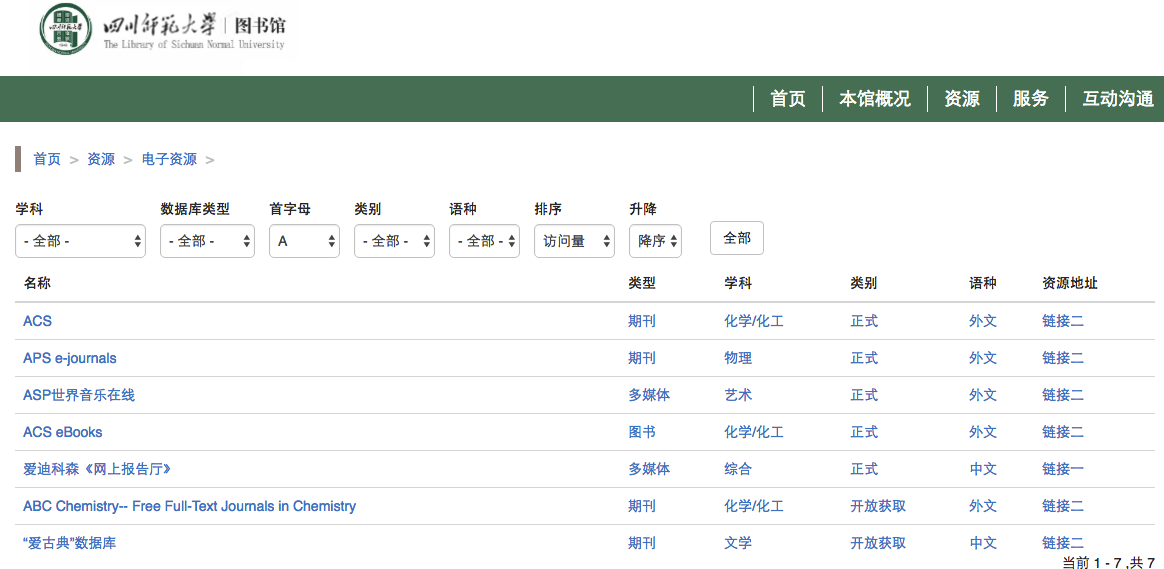Click 物理 subject in the APS e-journals row

(738, 358)
